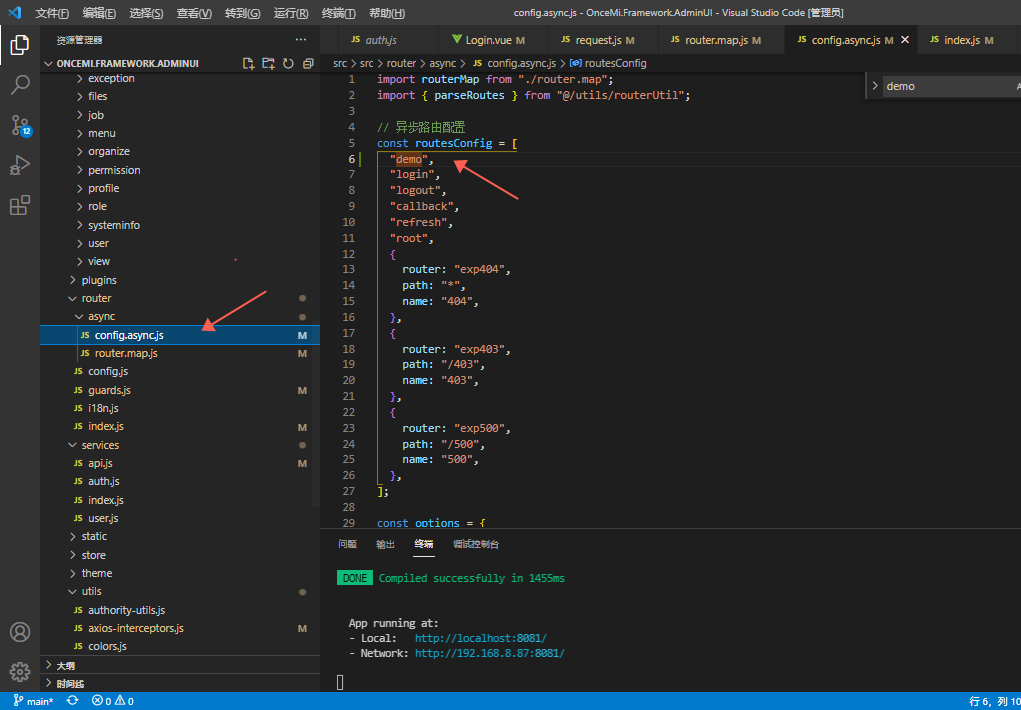The height and width of the screenshot is (710, 1021).
Task: Expand the exception folder
Action: pos(180,78)
